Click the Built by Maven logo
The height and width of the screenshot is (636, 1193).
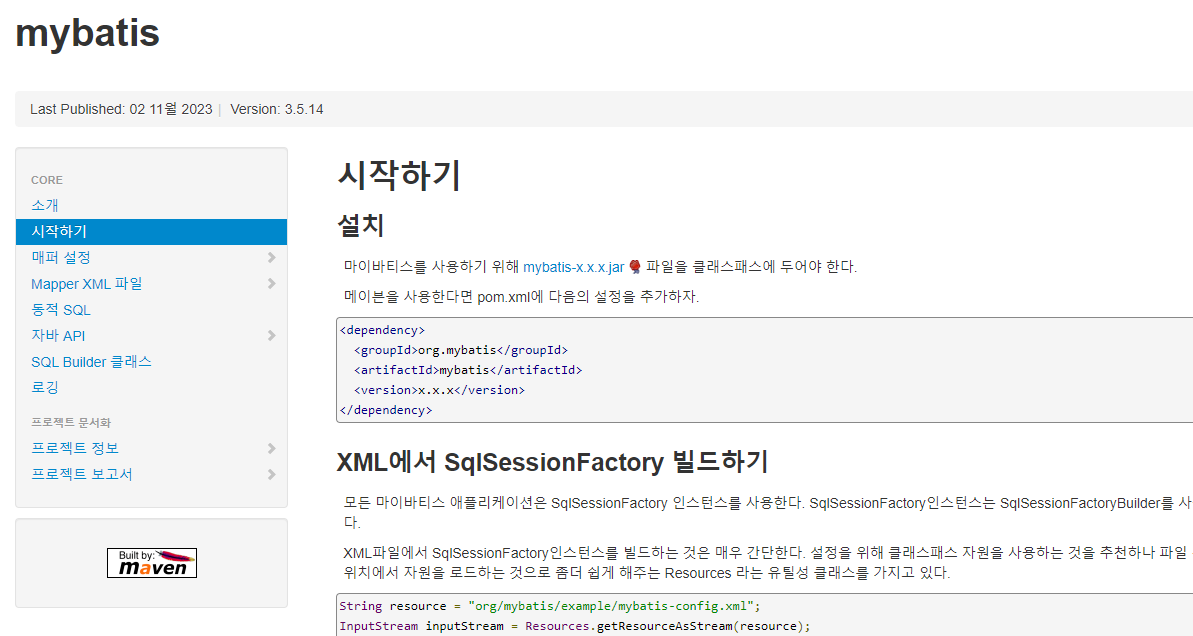tap(152, 563)
